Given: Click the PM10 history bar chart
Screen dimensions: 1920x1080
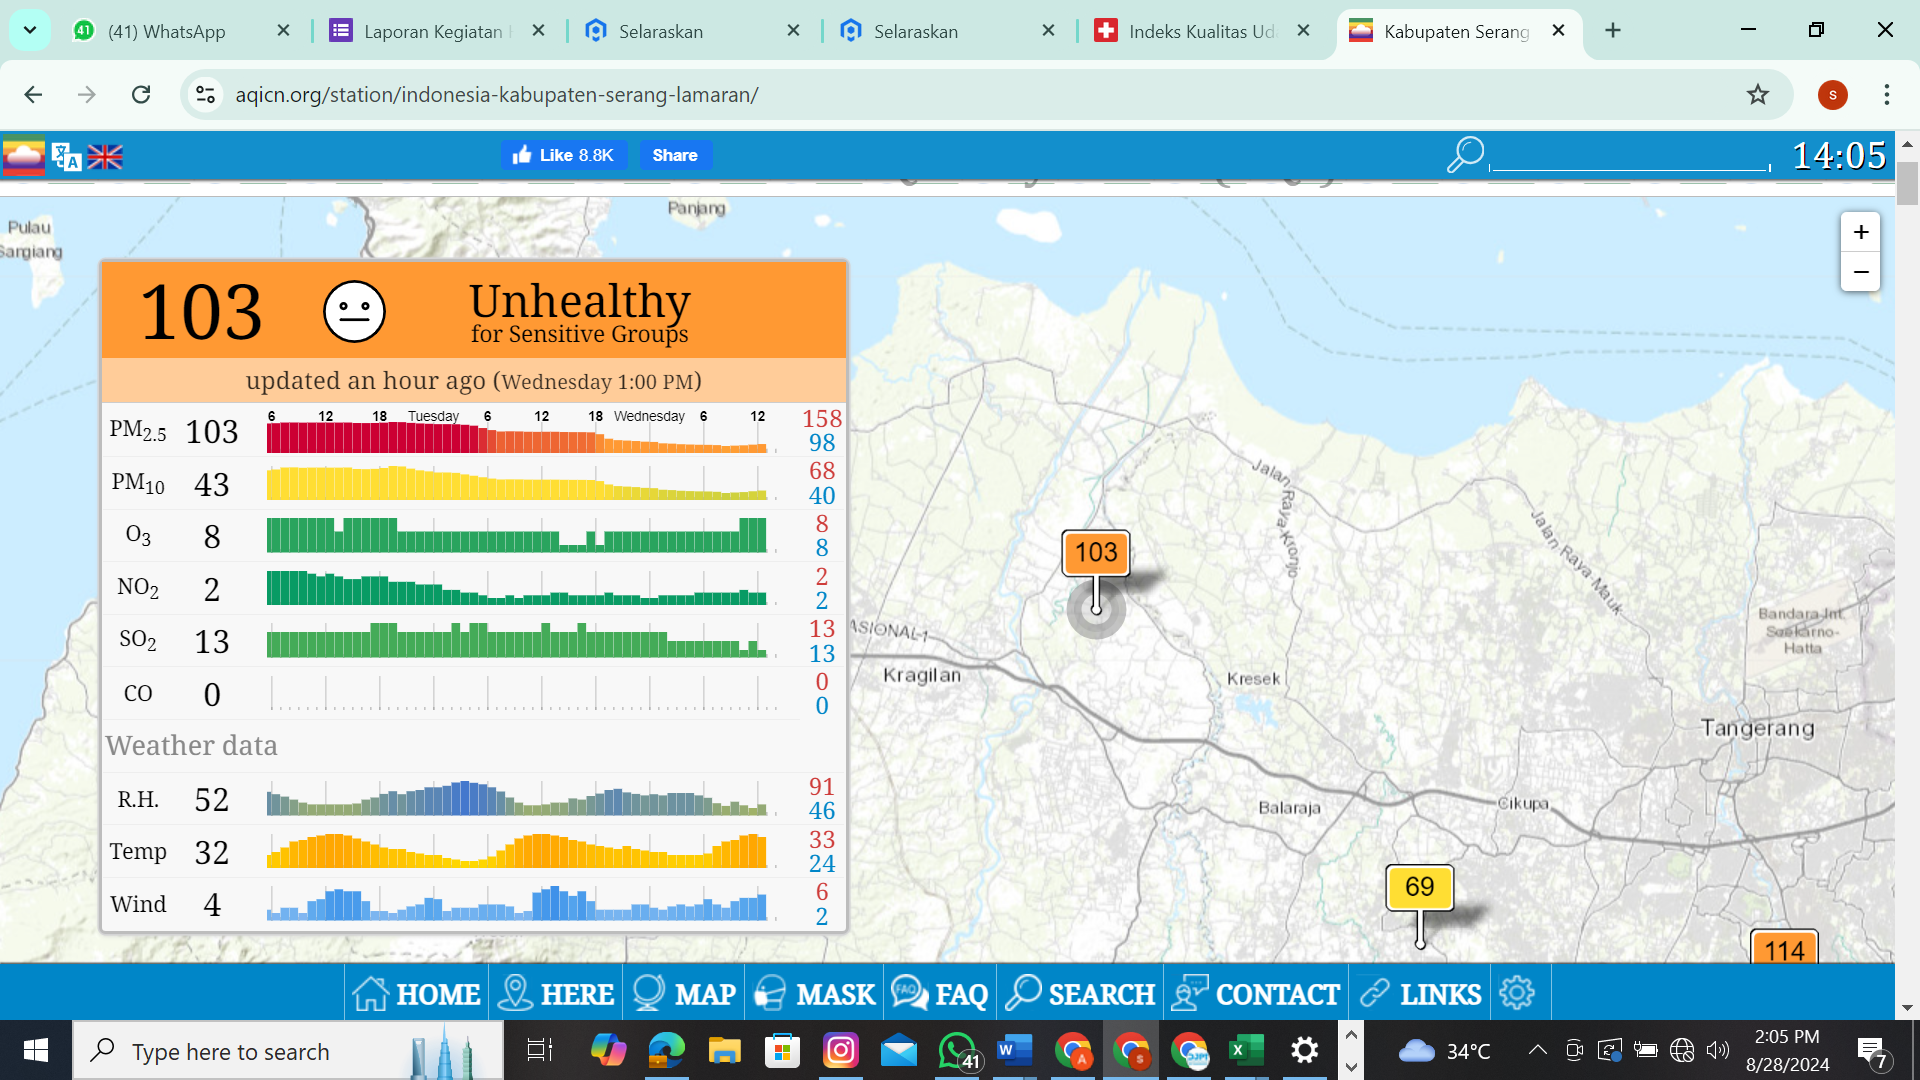Looking at the screenshot, I should (x=517, y=484).
